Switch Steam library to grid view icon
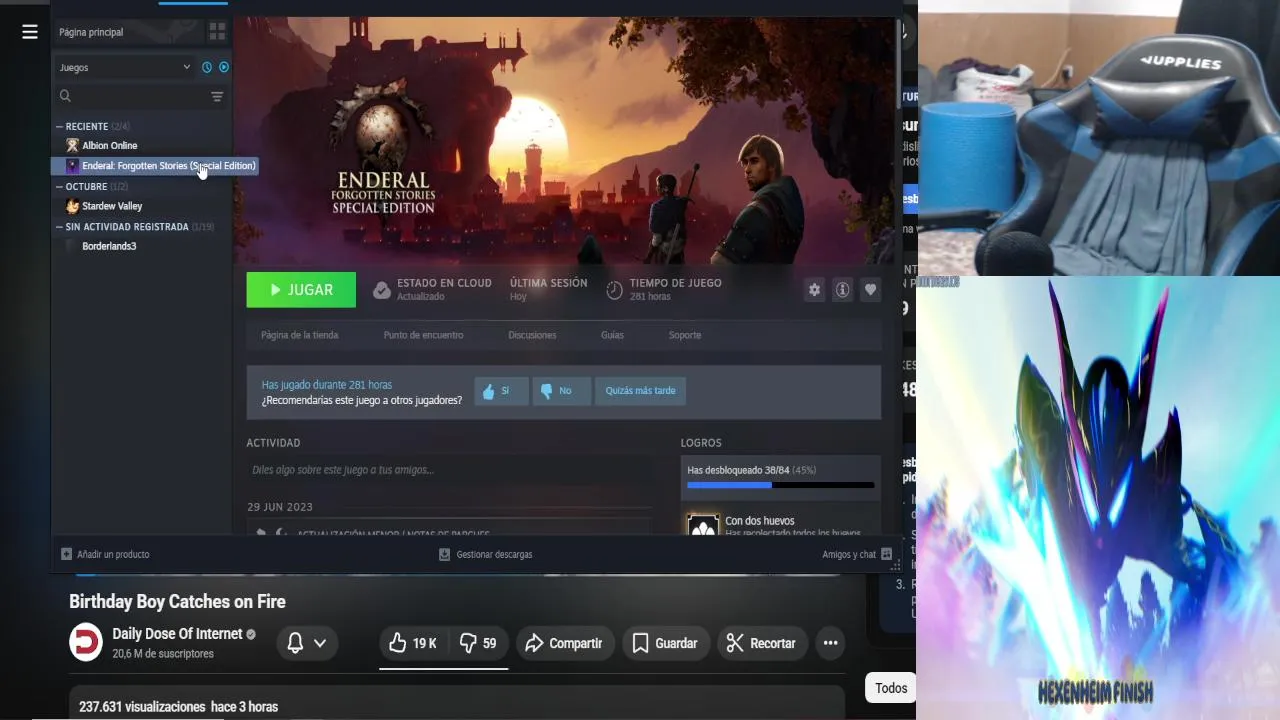 click(x=217, y=32)
